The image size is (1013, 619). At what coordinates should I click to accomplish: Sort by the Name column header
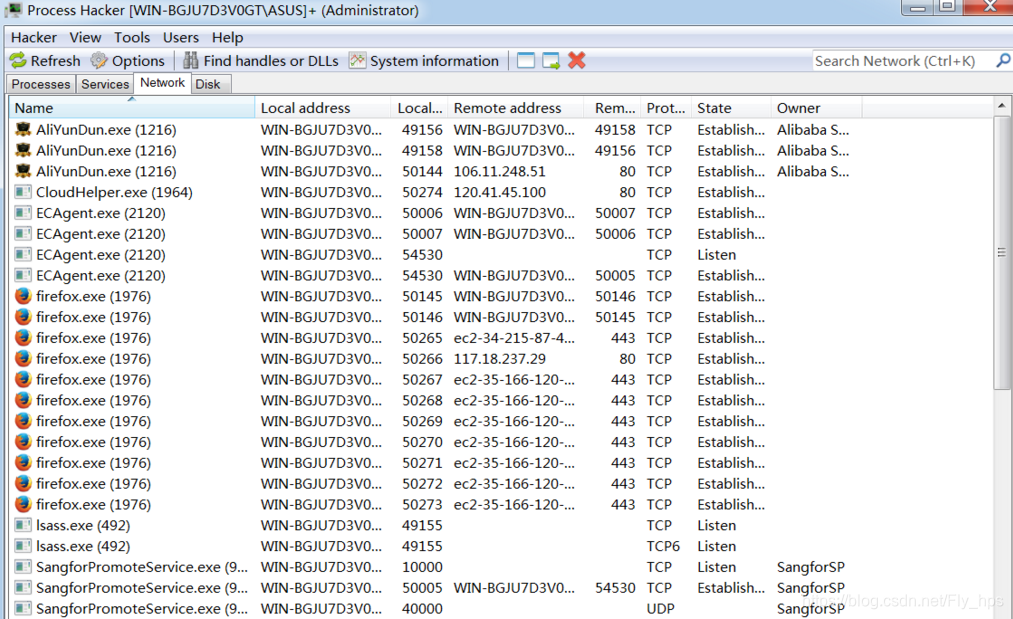point(132,108)
